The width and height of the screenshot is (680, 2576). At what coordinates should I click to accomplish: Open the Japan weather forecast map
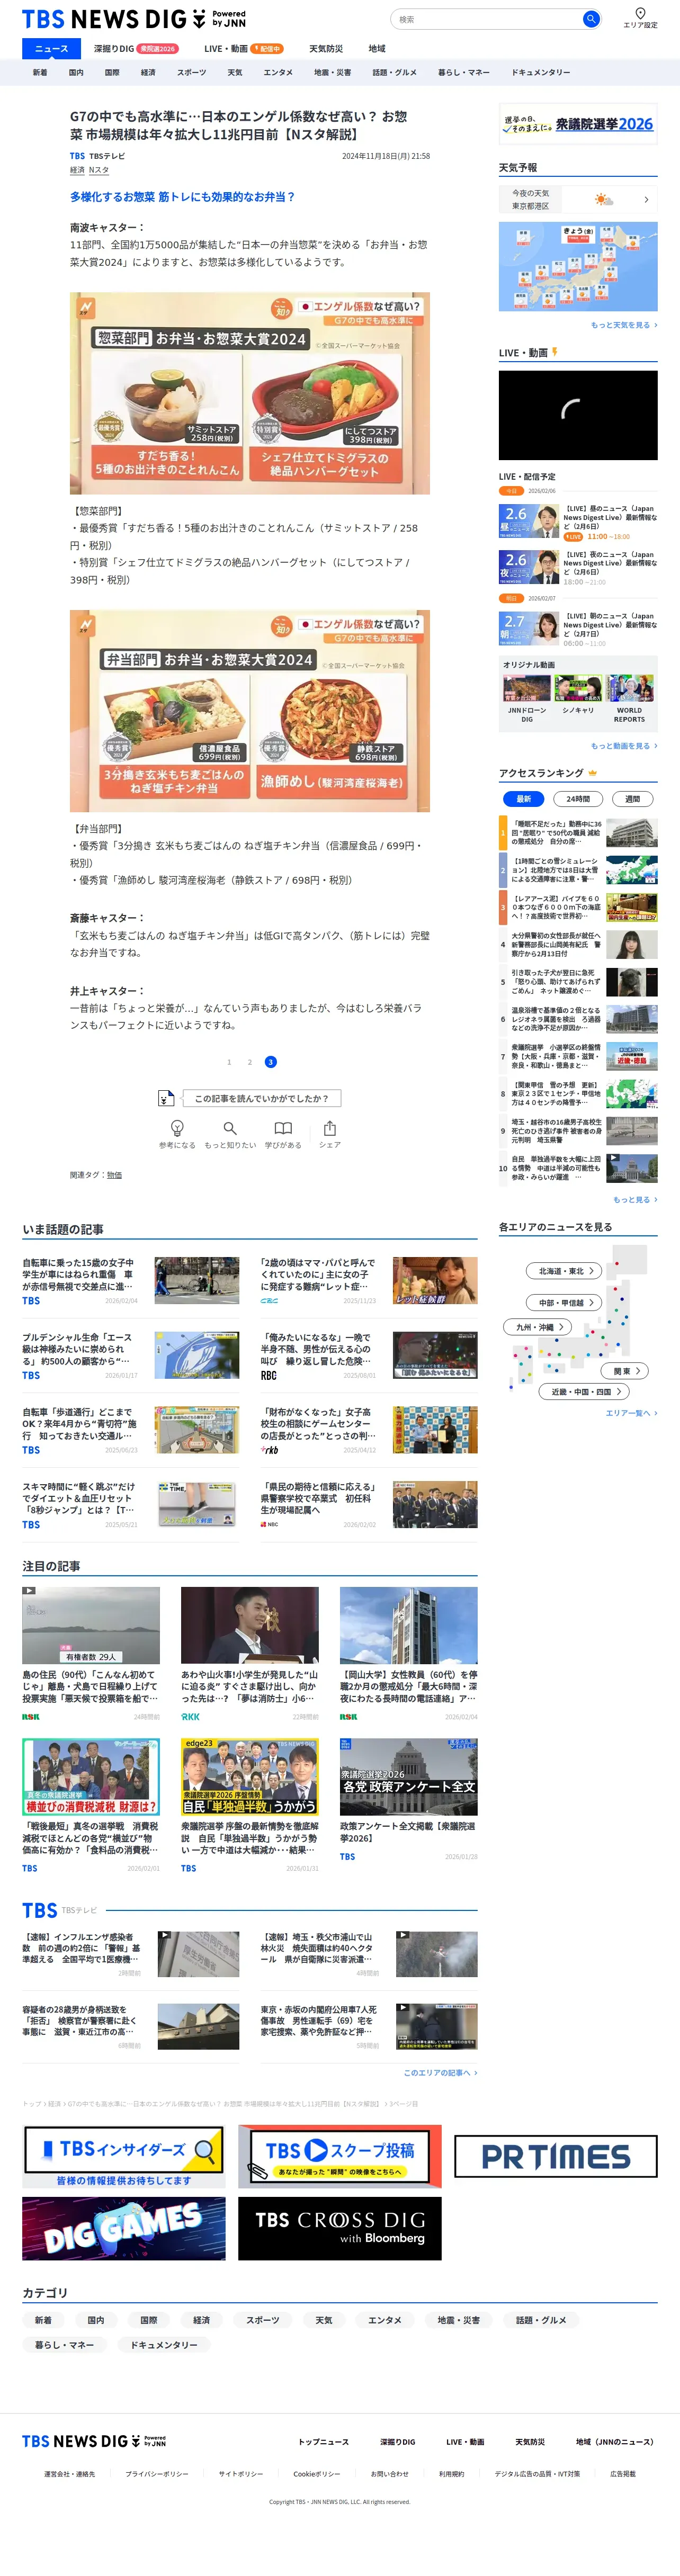click(578, 266)
